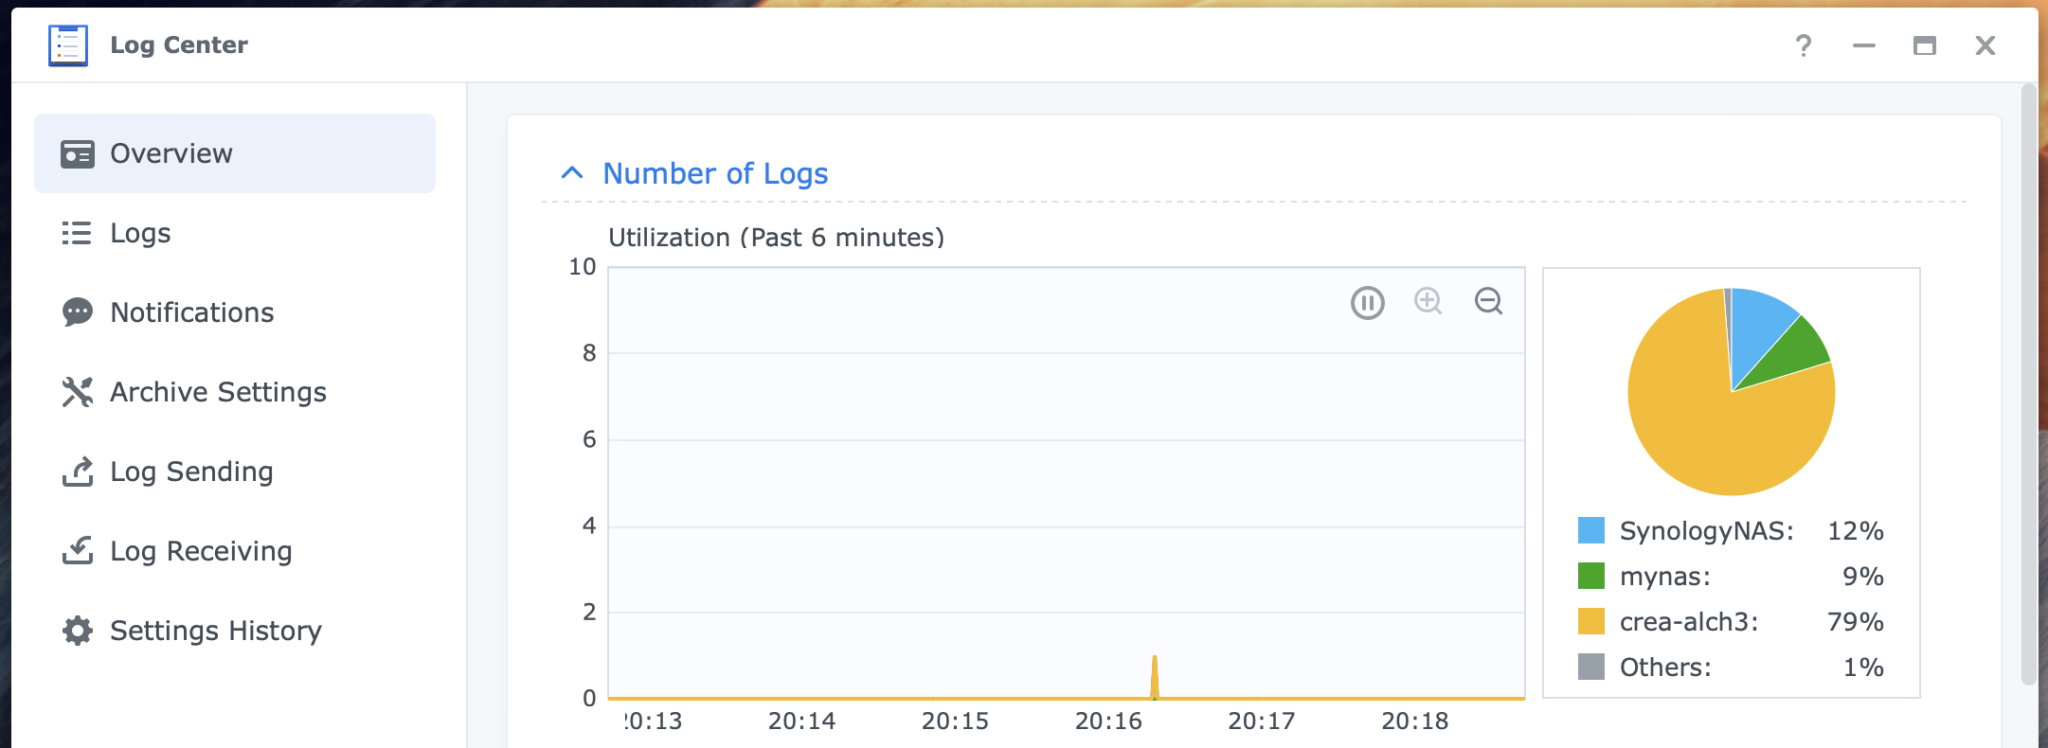
Task: Click the Others gray legend swatch
Action: pos(1591,667)
